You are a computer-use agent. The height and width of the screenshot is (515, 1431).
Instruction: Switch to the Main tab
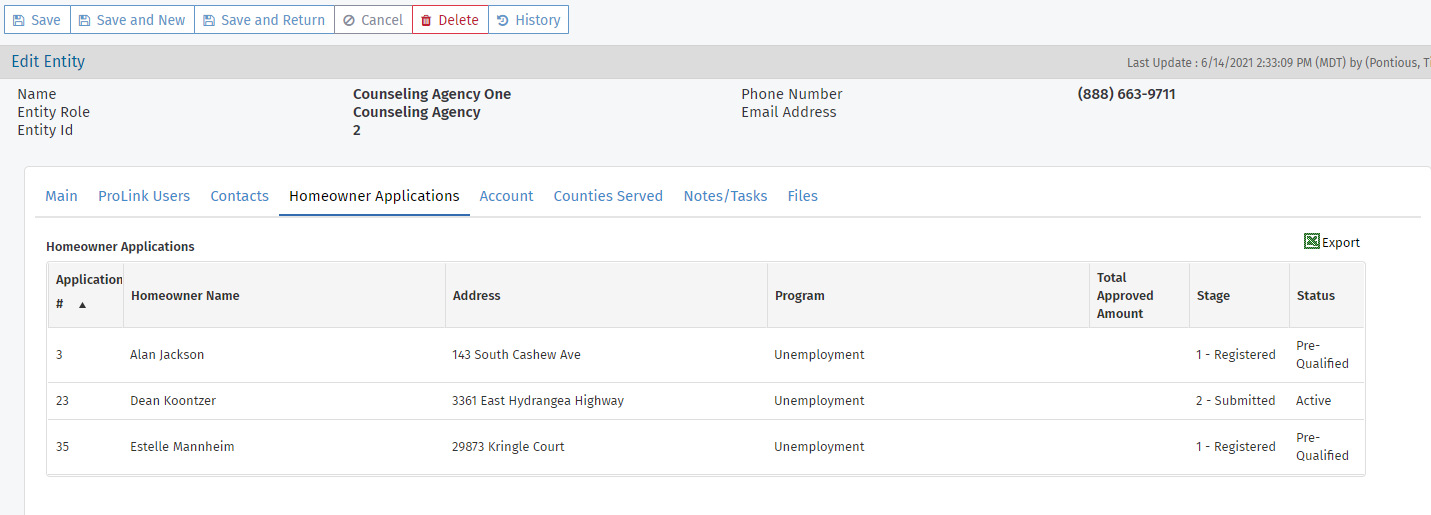[x=61, y=196]
